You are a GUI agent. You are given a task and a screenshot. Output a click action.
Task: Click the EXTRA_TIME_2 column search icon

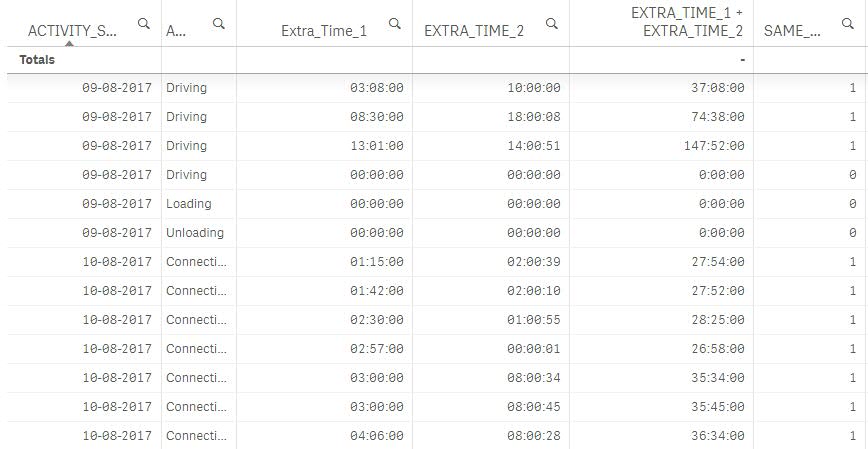point(552,22)
